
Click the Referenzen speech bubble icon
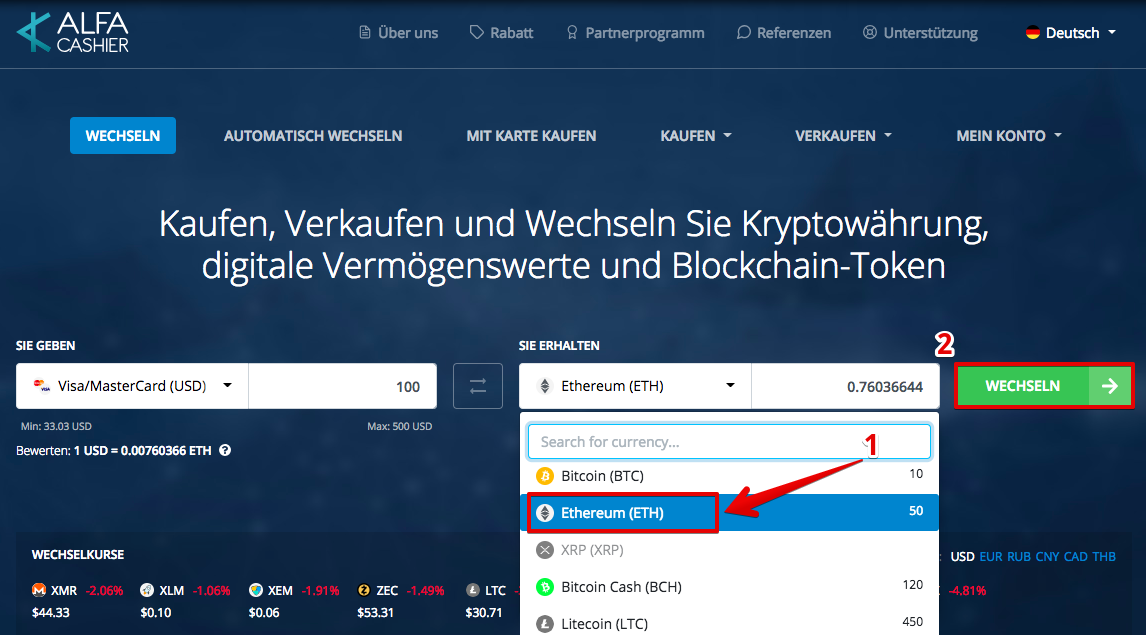[x=743, y=32]
